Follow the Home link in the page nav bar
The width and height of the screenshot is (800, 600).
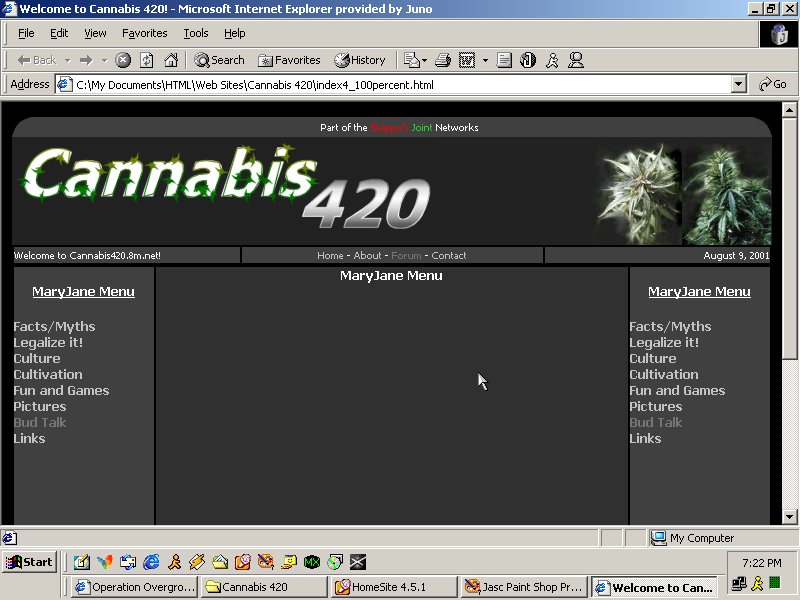click(x=330, y=256)
